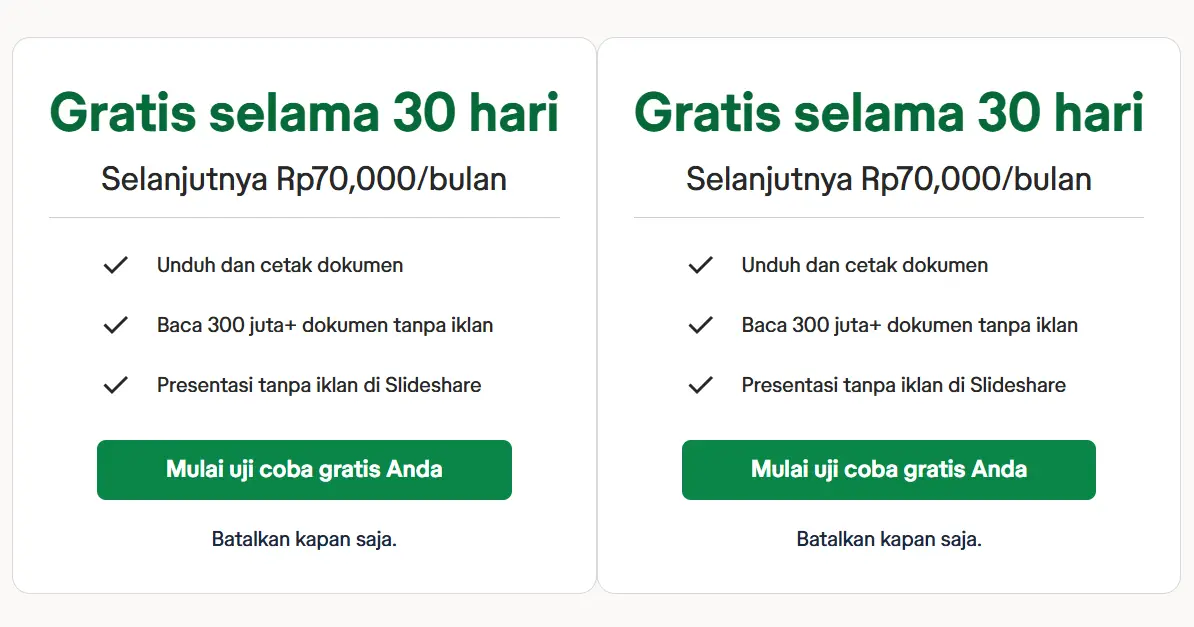Select "Presentasi tanpa iklan di Slideshare" in left card
The height and width of the screenshot is (627, 1194).
coord(319,385)
